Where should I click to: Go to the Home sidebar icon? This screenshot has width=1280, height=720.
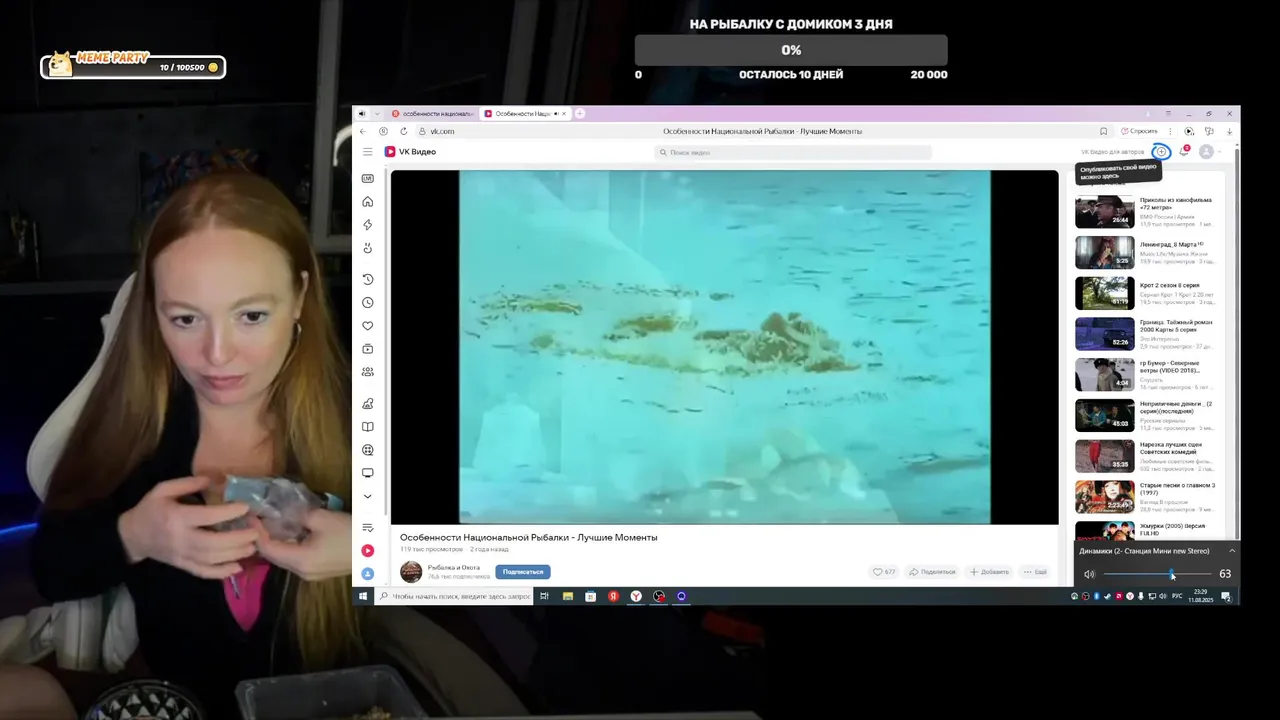(x=368, y=202)
